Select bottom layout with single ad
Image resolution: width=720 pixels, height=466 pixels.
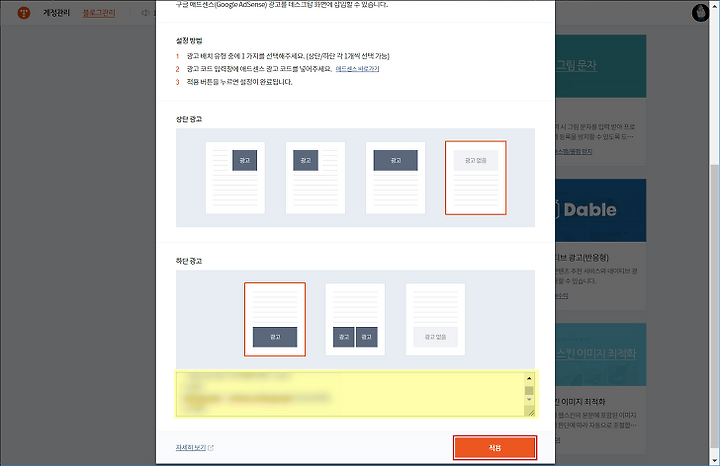click(275, 319)
